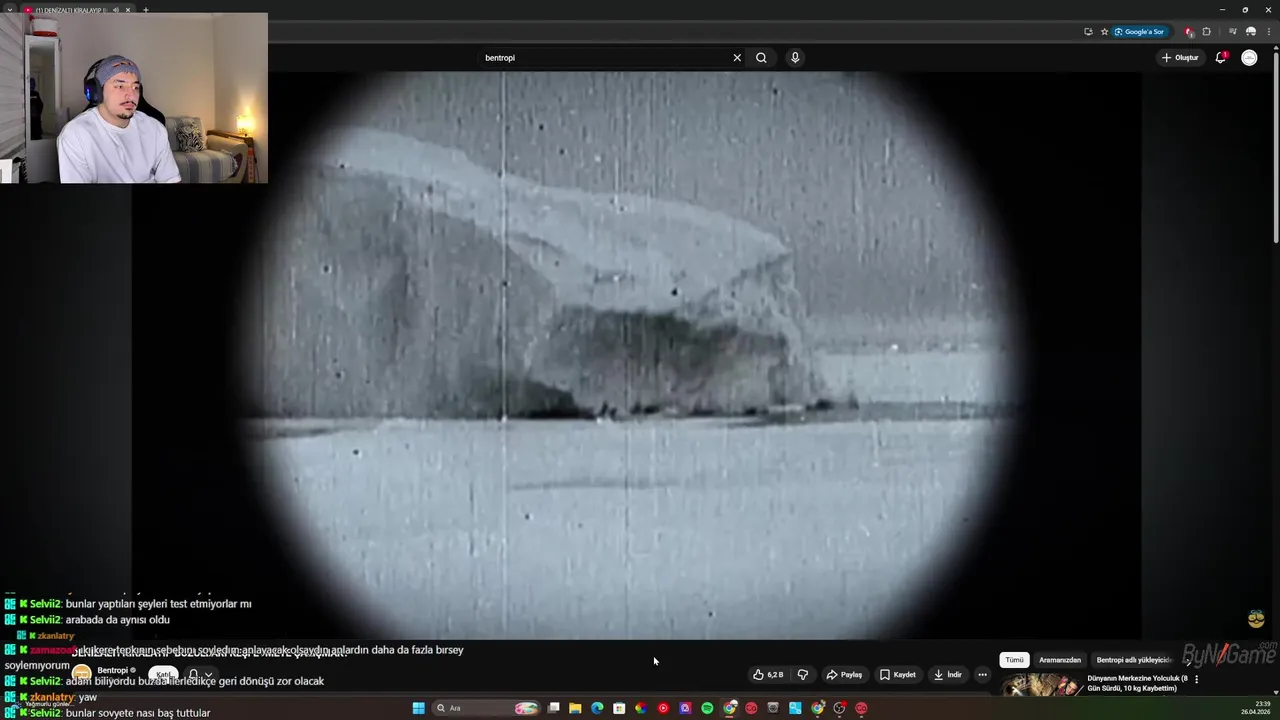Open the more actions ellipsis below video
This screenshot has width=1280, height=720.
(982, 675)
